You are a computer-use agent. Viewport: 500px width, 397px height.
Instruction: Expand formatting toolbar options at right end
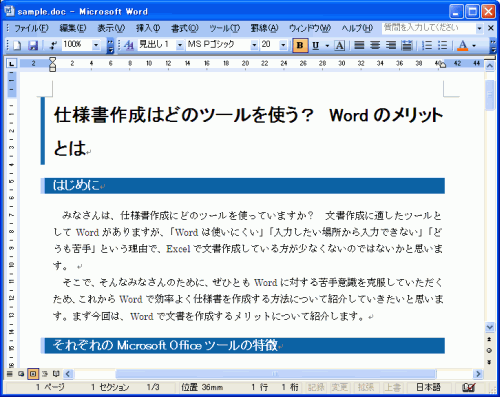(493, 45)
